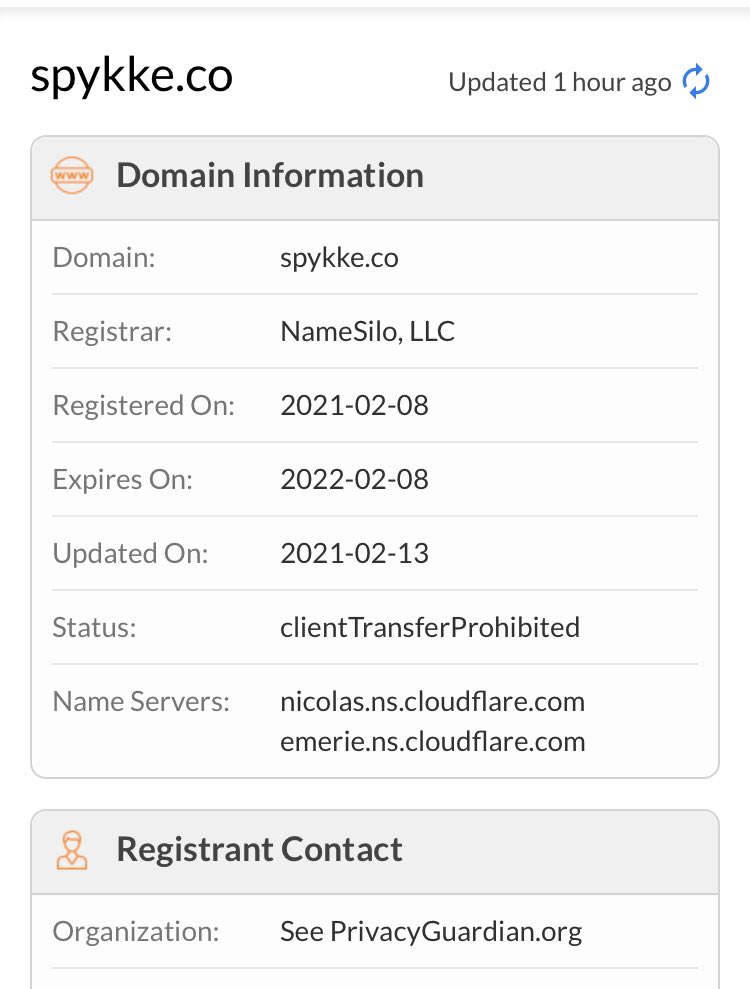Click the NameSilo, LLC registrar value
Viewport: 750px width, 989px height.
(x=367, y=332)
